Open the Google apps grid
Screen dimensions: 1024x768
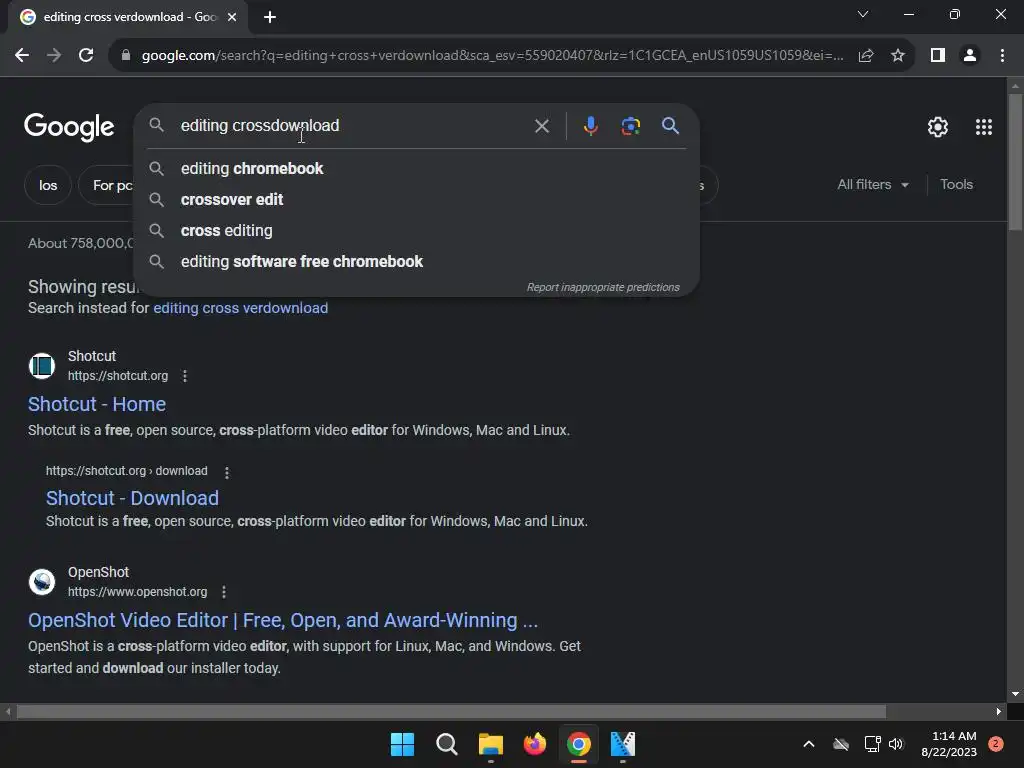point(984,127)
